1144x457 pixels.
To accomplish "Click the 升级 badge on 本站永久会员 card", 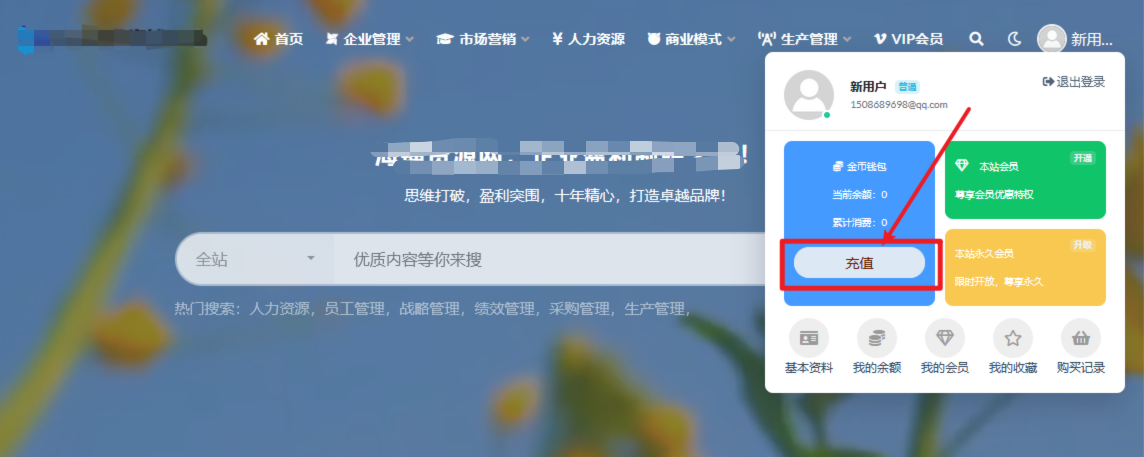I will pyautogui.click(x=1083, y=245).
